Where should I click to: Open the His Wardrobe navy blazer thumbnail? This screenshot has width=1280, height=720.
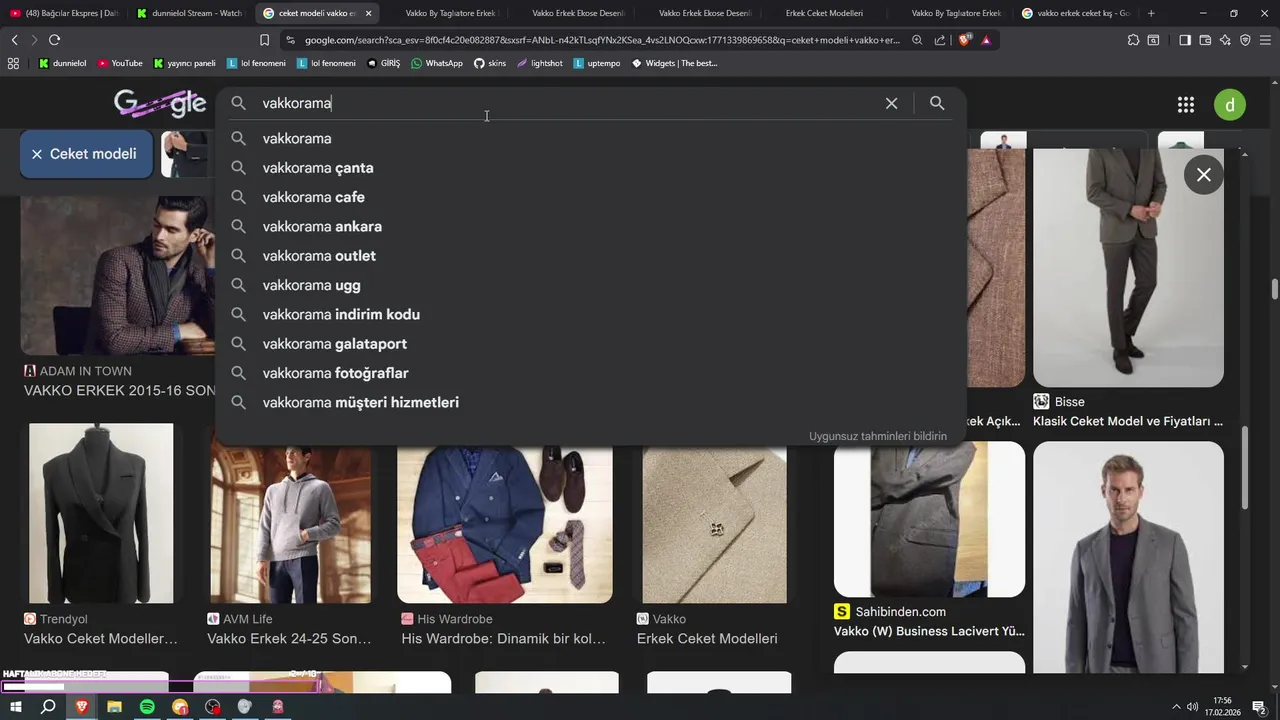[x=505, y=525]
